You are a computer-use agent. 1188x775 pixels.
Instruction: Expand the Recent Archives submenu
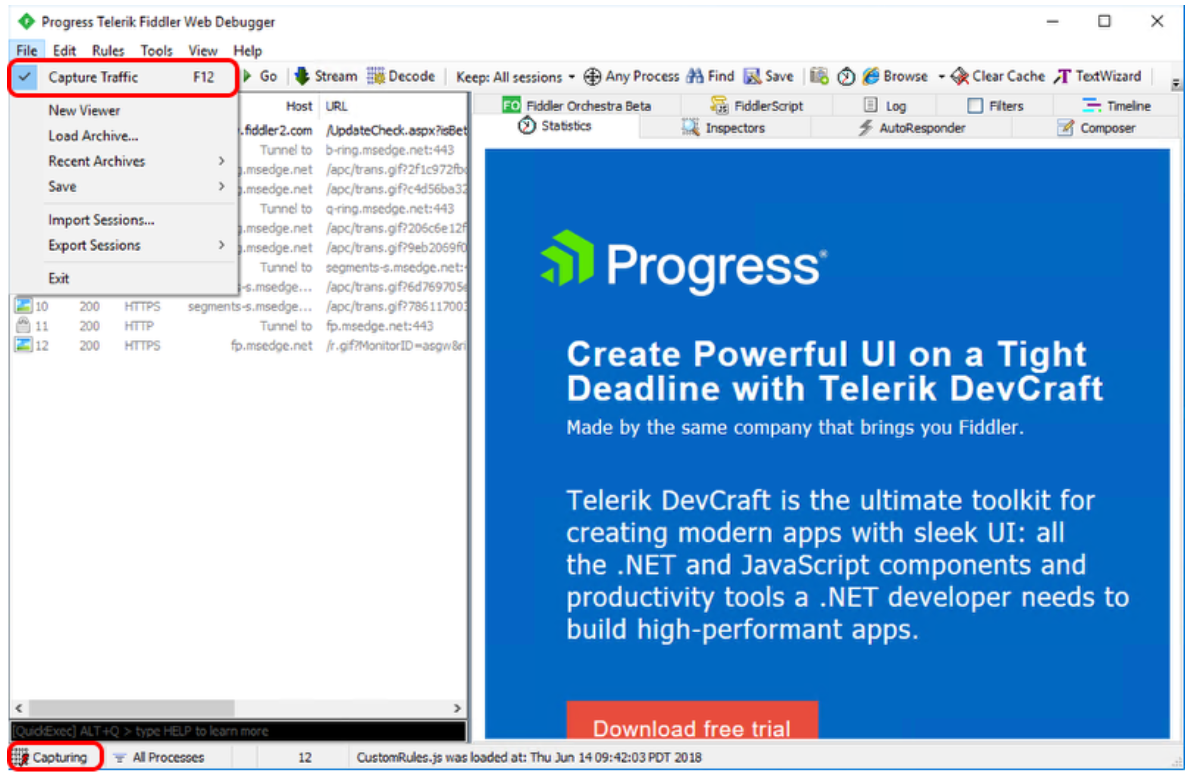[96, 161]
